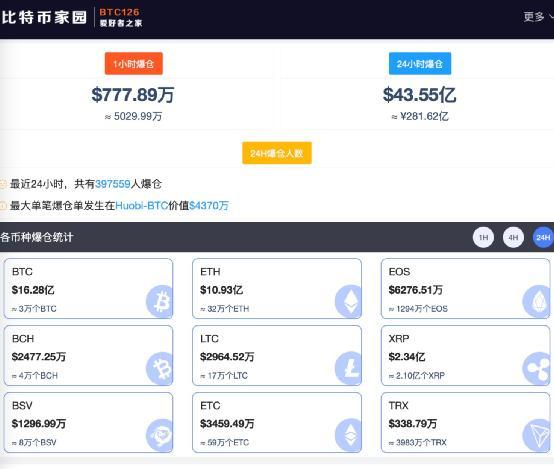
Task: Click the XRP card title
Action: [399, 339]
